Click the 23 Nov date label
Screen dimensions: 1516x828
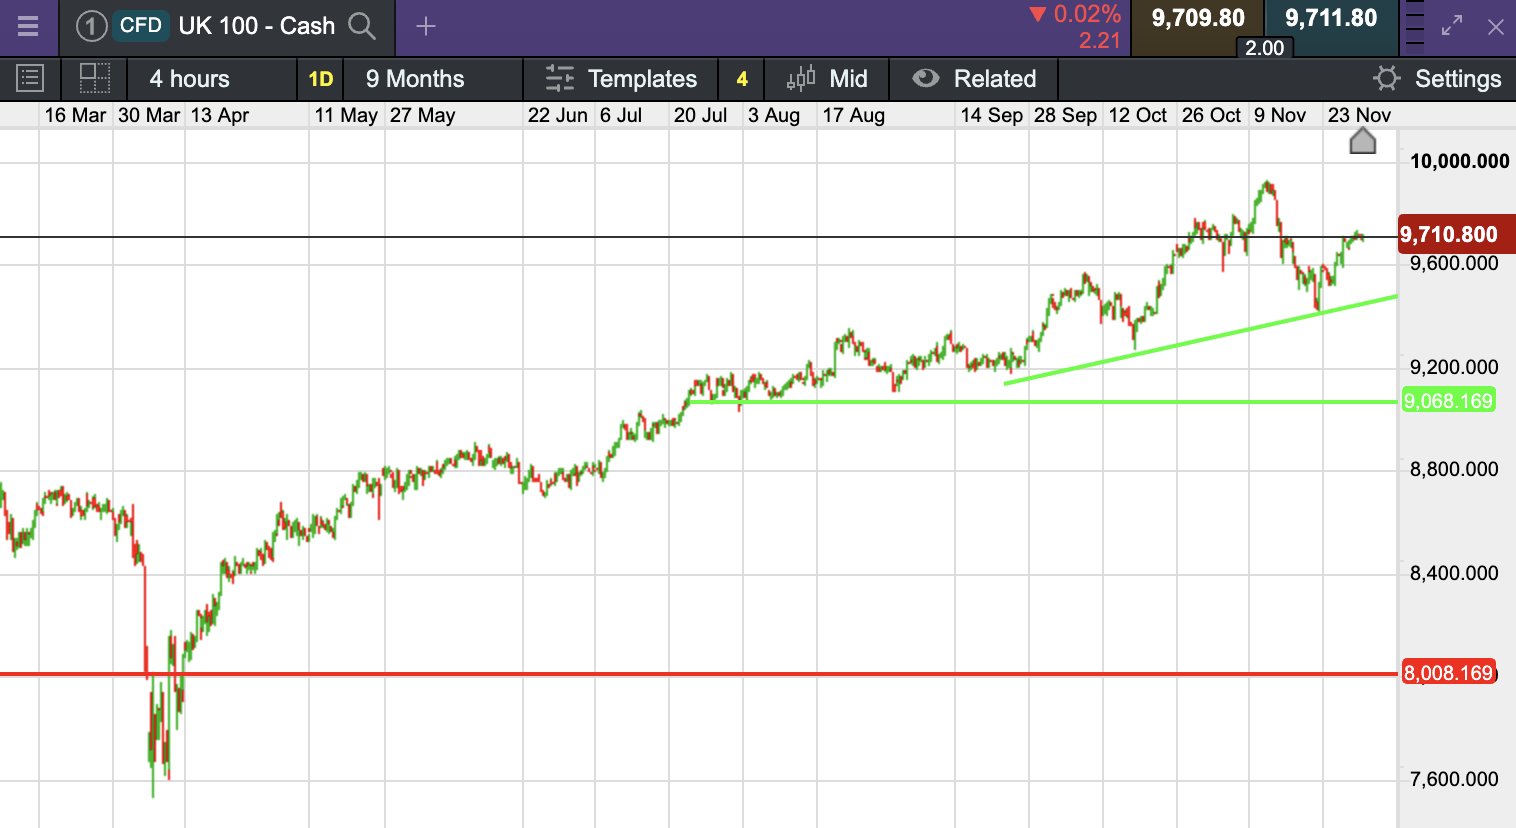1359,115
